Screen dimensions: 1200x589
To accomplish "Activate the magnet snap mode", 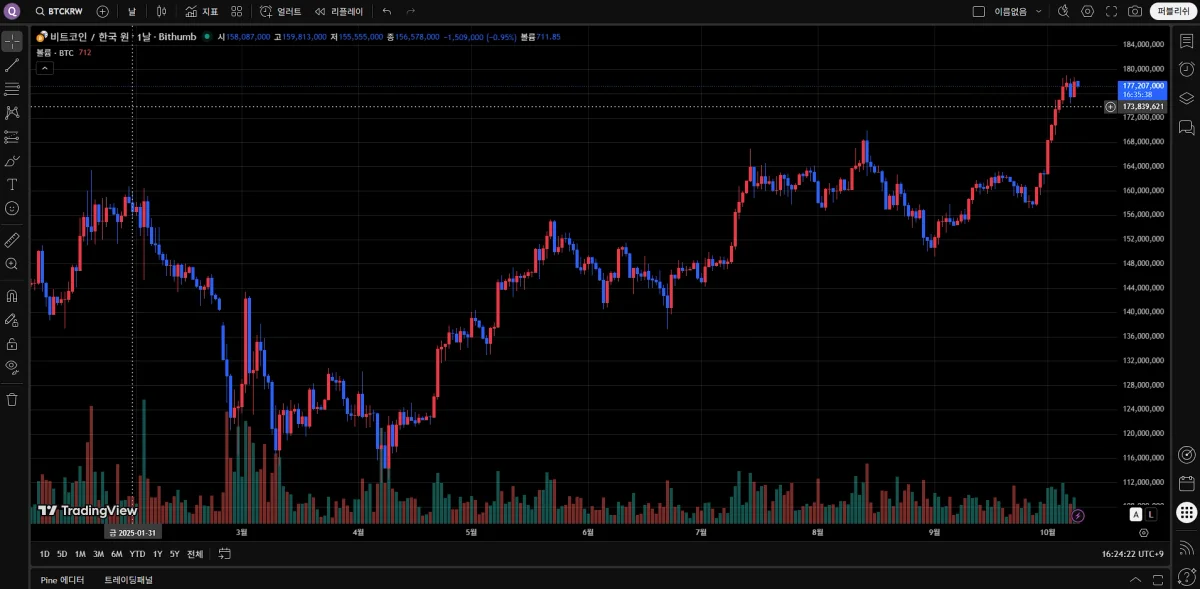I will click(x=12, y=296).
